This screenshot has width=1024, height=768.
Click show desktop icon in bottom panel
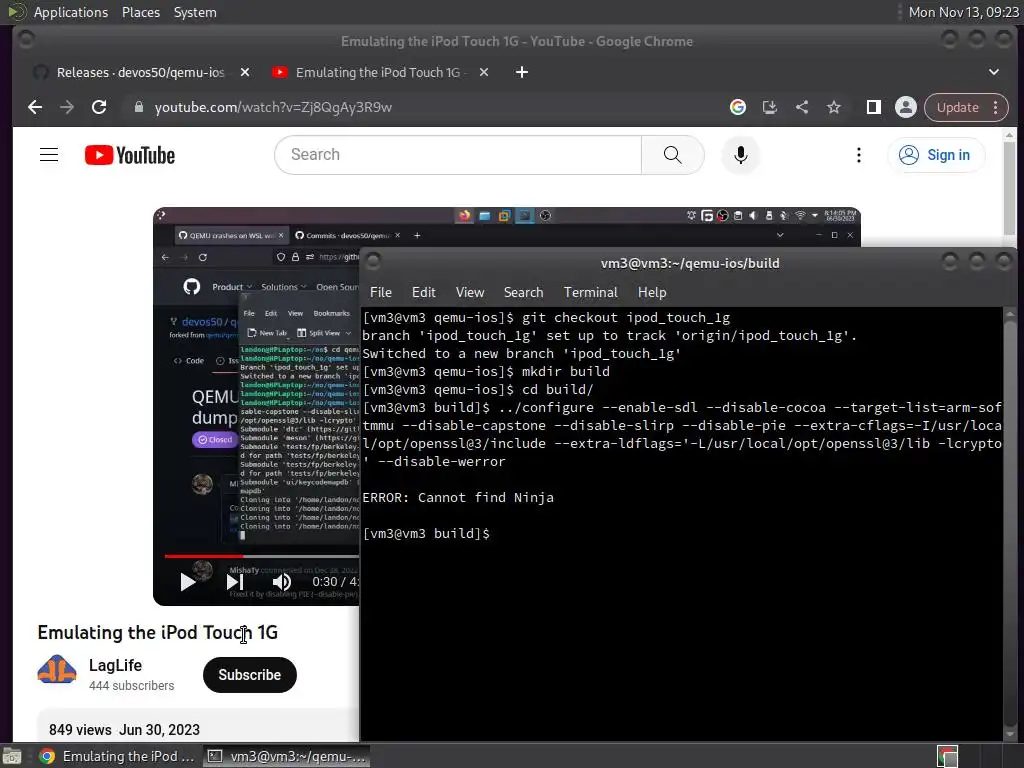[12, 756]
